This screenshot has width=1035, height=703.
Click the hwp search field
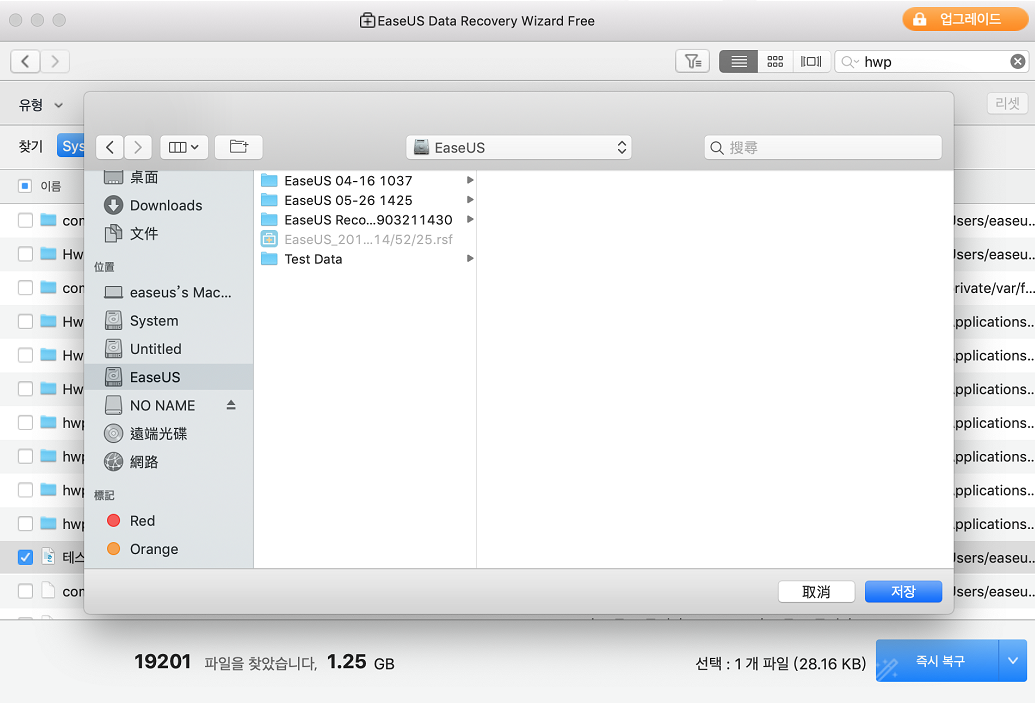(931, 61)
